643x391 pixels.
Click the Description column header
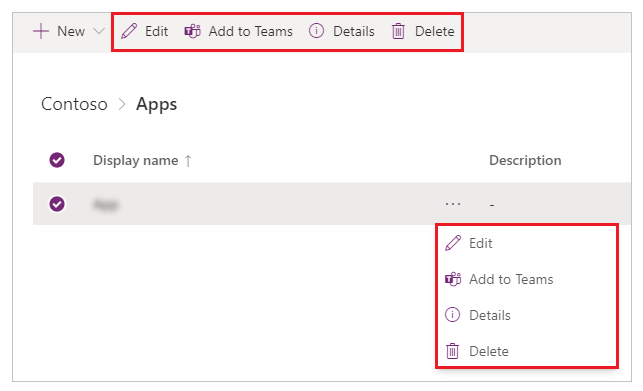[x=525, y=160]
